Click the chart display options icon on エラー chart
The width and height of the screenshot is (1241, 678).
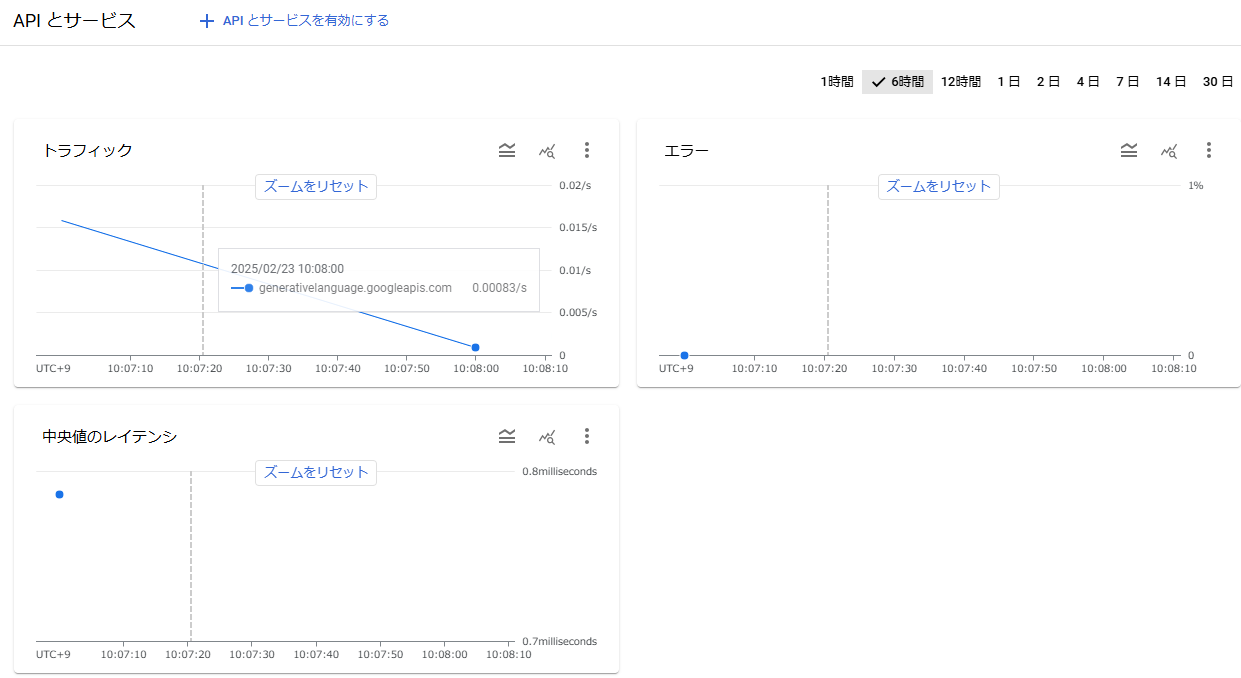pos(1129,150)
